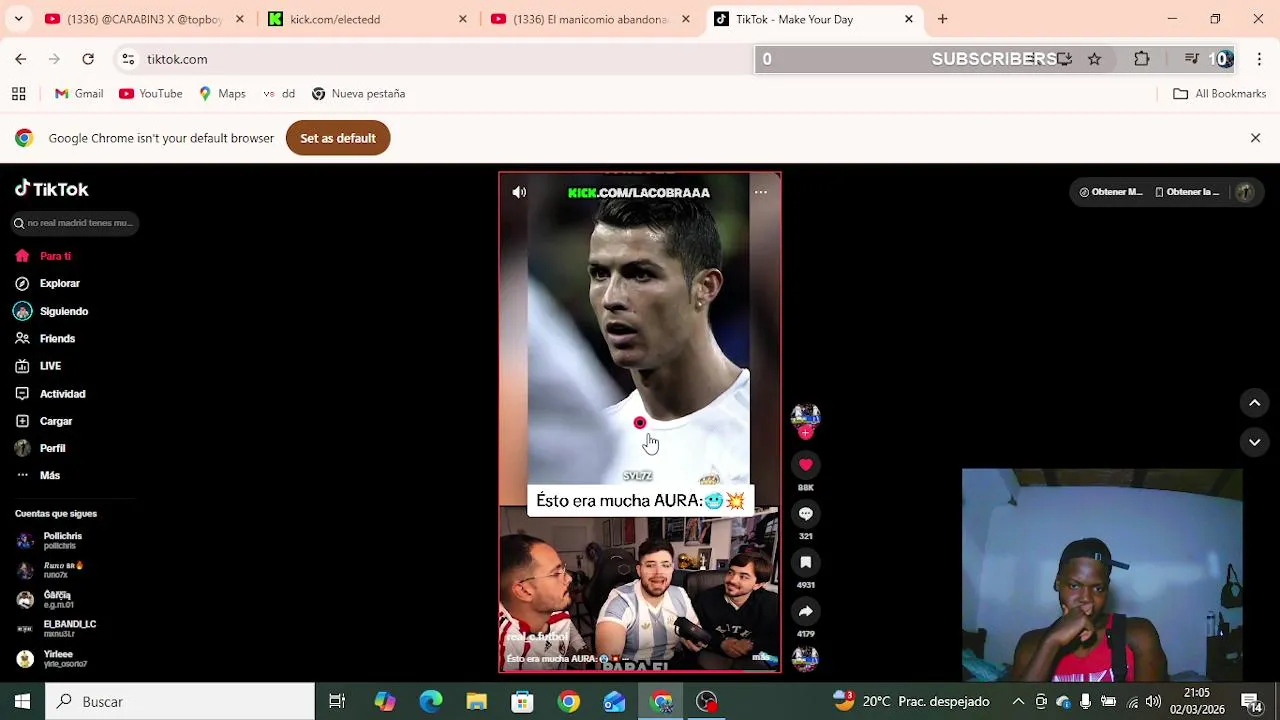Click the Obtener M... button
The width and height of the screenshot is (1280, 720).
[x=1110, y=192]
